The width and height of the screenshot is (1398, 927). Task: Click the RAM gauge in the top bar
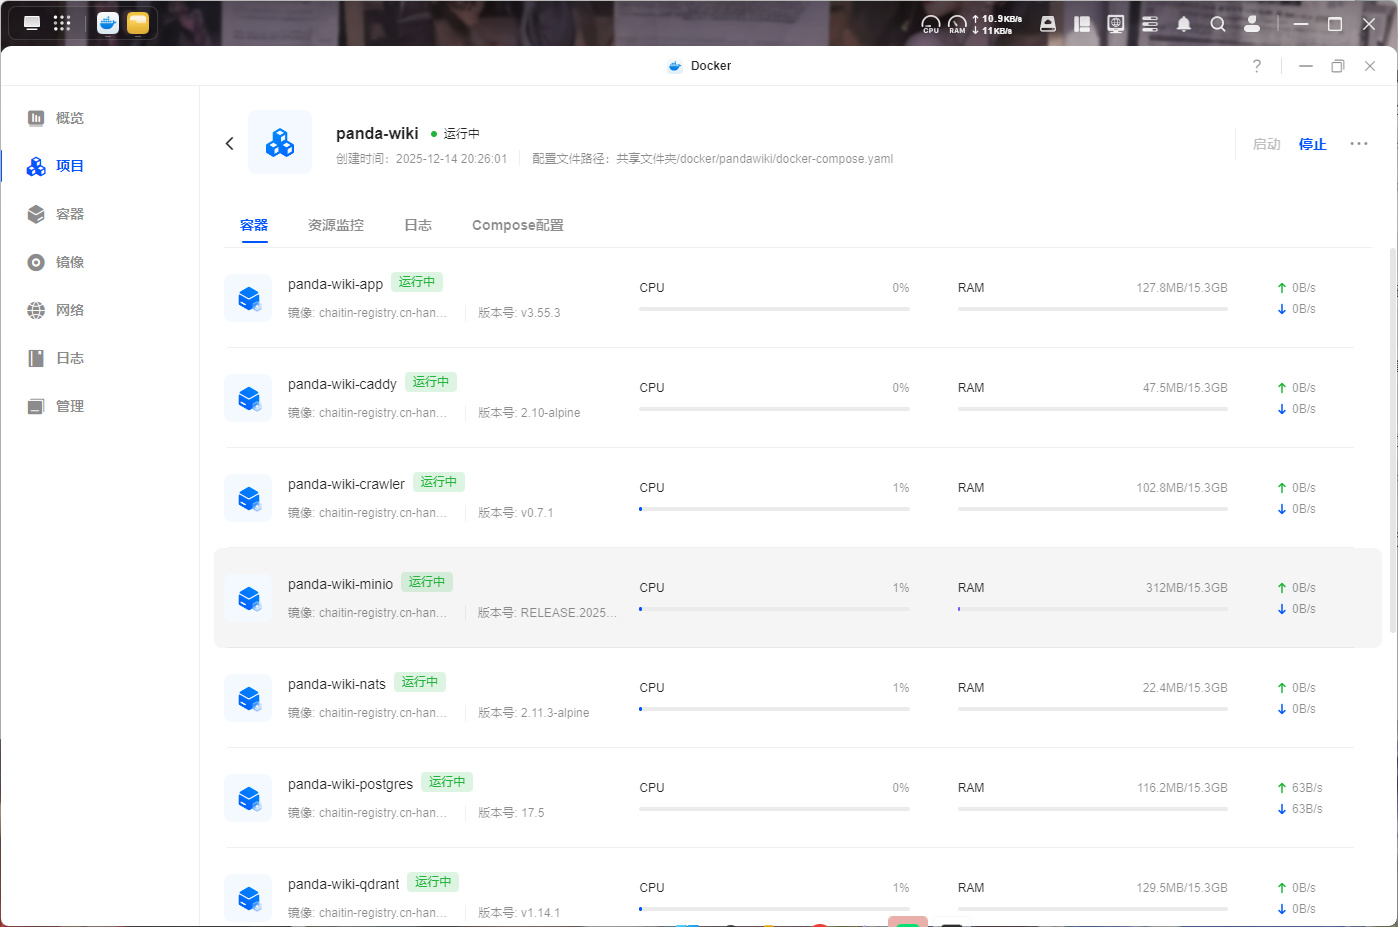click(957, 24)
